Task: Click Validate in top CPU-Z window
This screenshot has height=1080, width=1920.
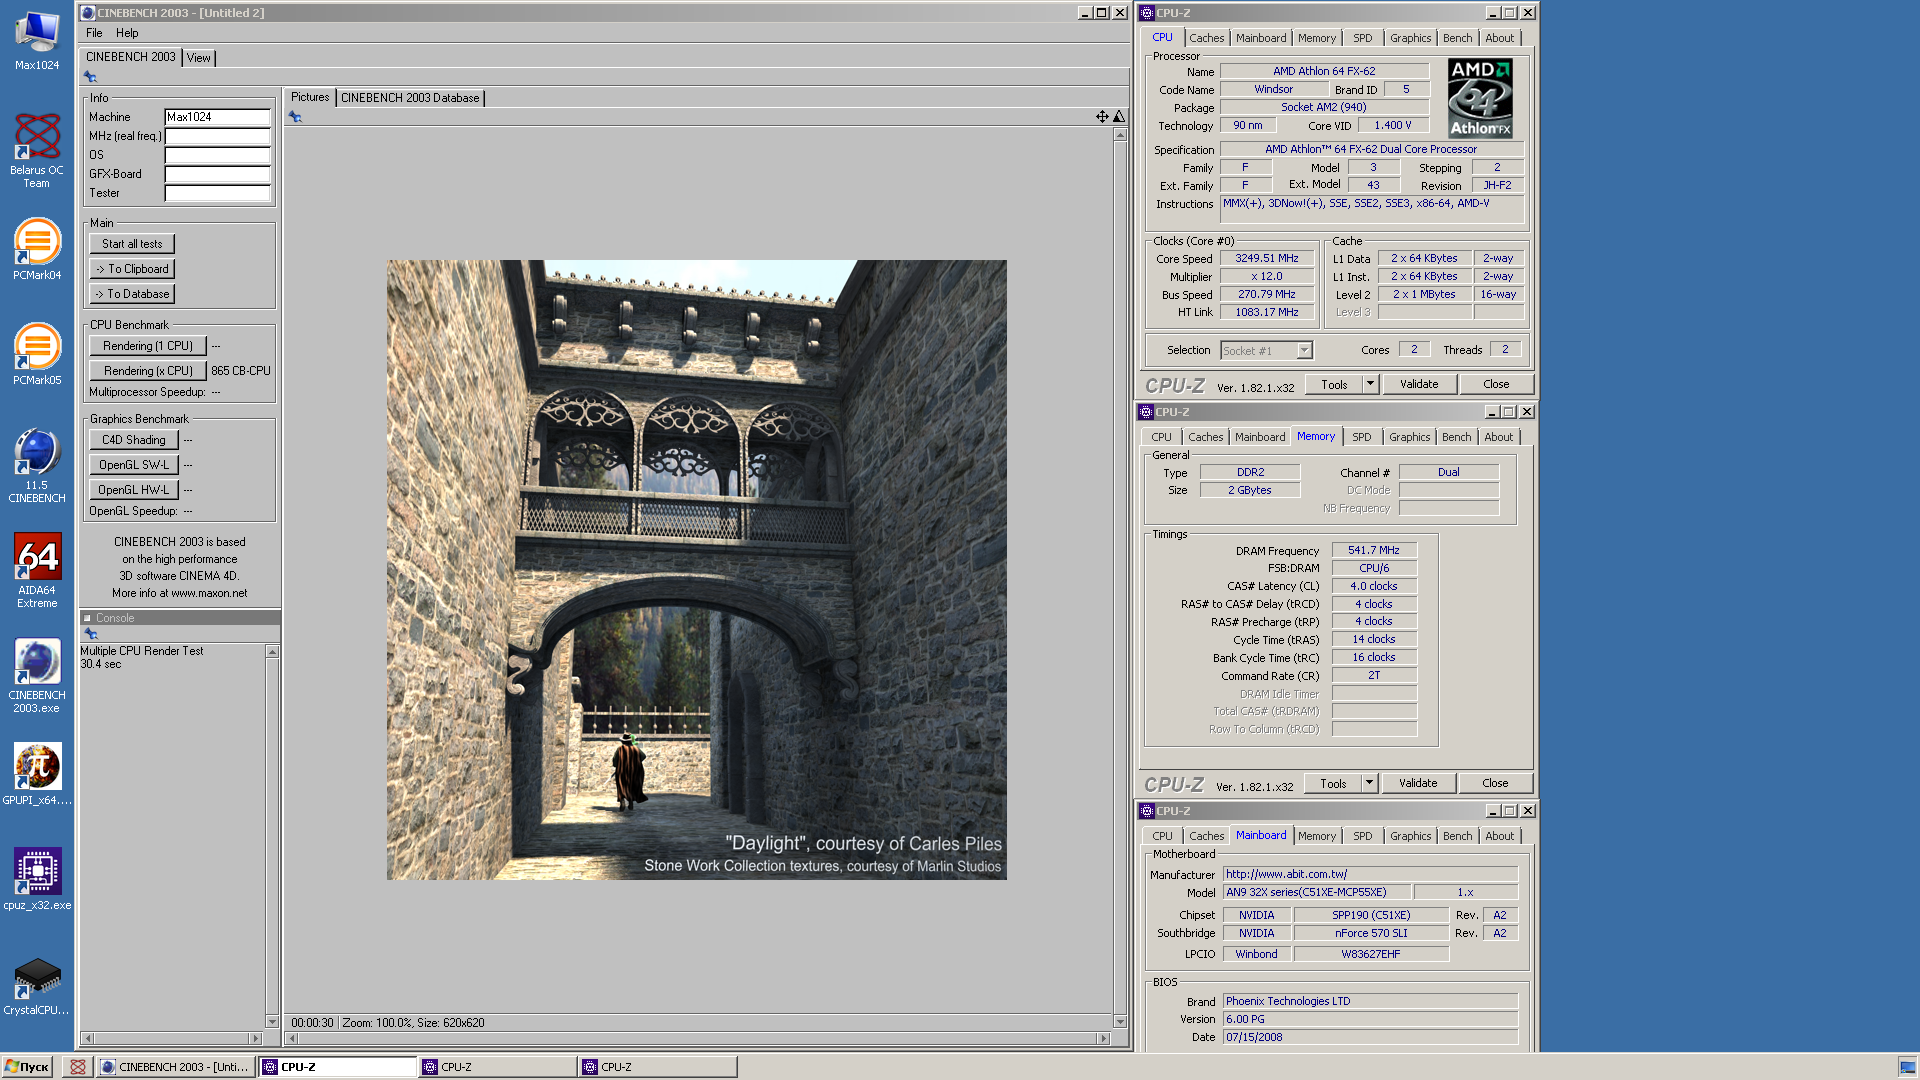Action: (1419, 384)
